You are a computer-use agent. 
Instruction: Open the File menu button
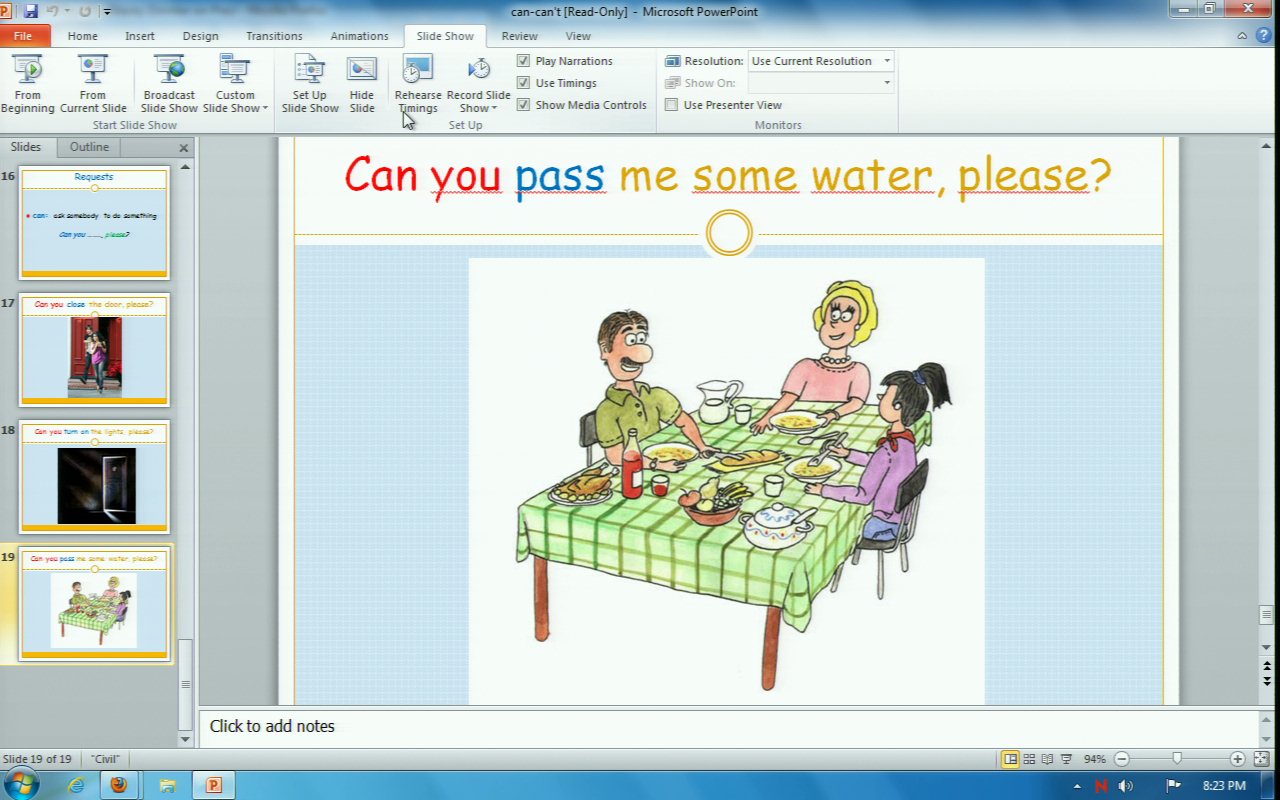tap(23, 36)
